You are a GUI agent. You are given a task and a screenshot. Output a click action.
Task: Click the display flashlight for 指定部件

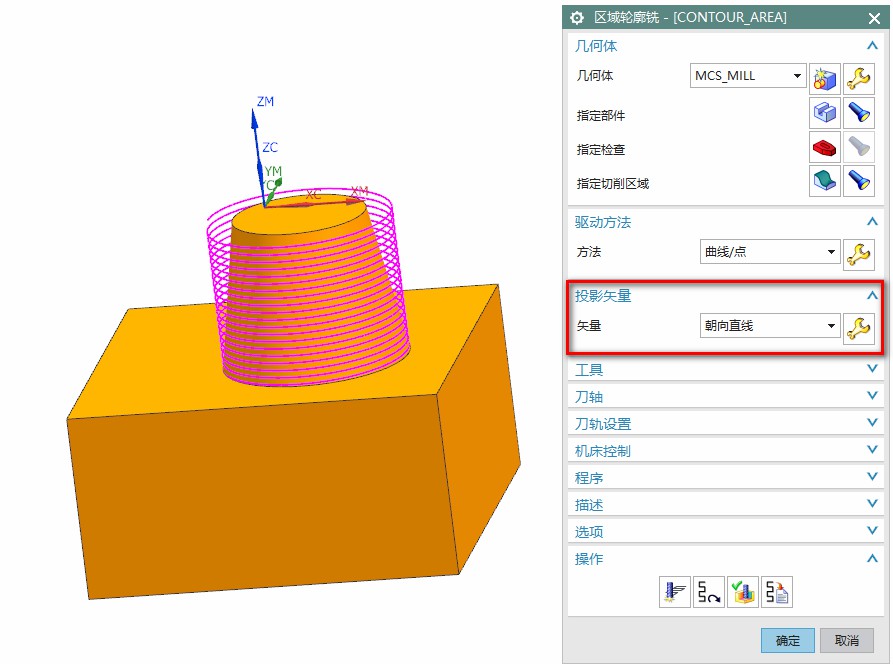pos(859,113)
